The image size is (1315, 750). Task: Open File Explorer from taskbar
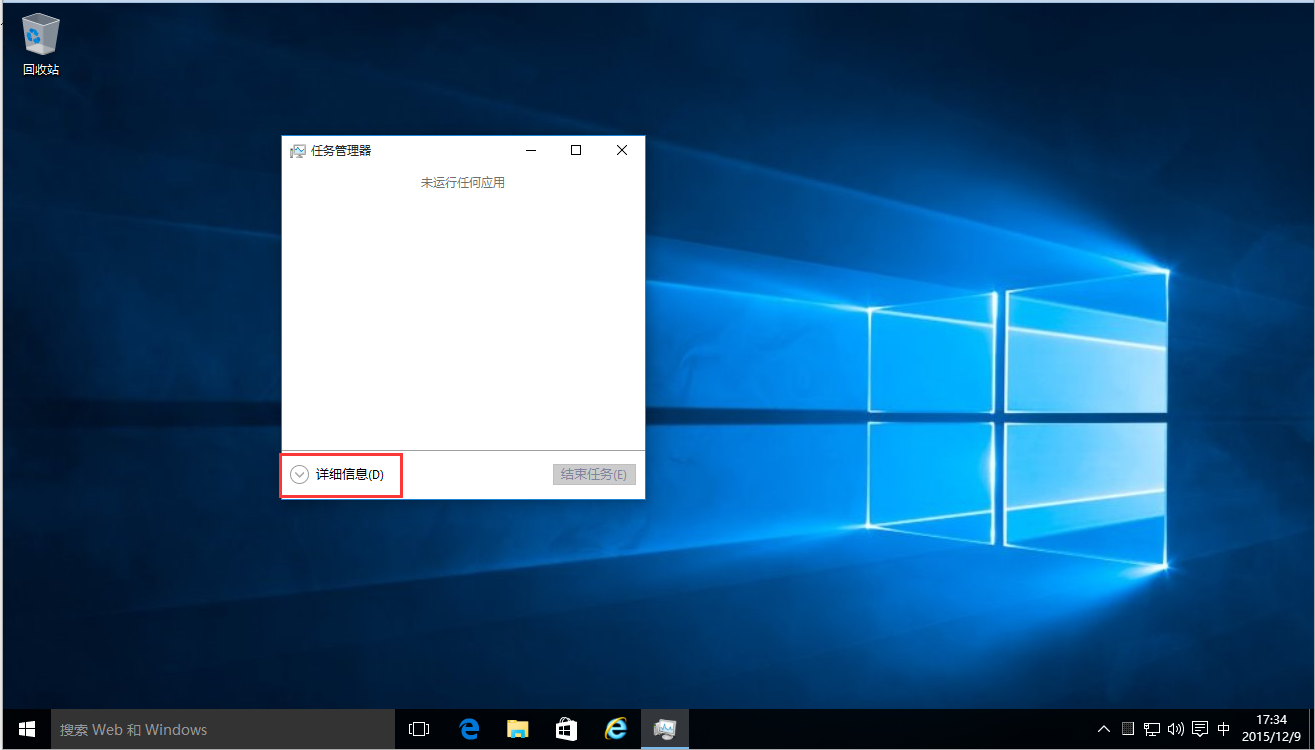point(517,730)
